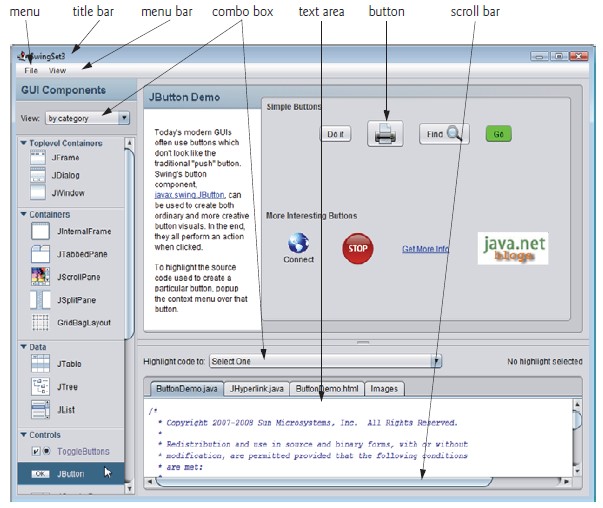The image size is (603, 508).
Task: Click the Get More Info link
Action: (425, 248)
